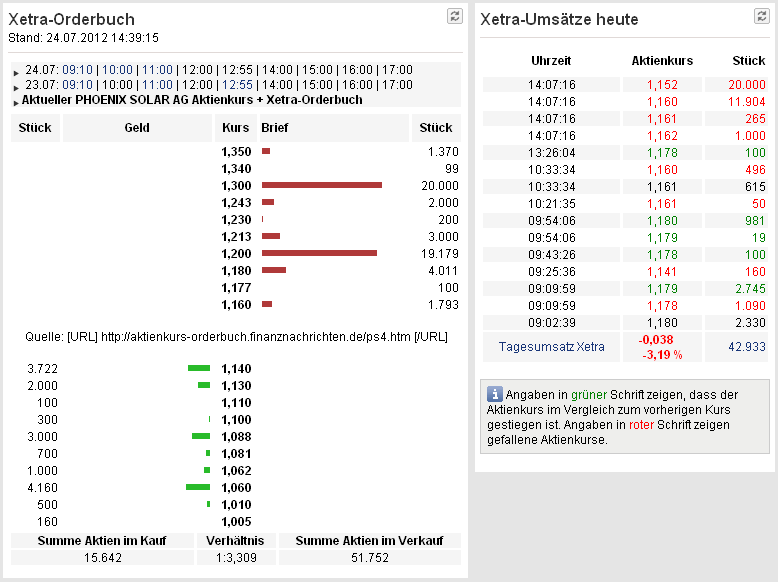Click the red bar at ask price 1,180
The height and width of the screenshot is (582, 778).
274,270
